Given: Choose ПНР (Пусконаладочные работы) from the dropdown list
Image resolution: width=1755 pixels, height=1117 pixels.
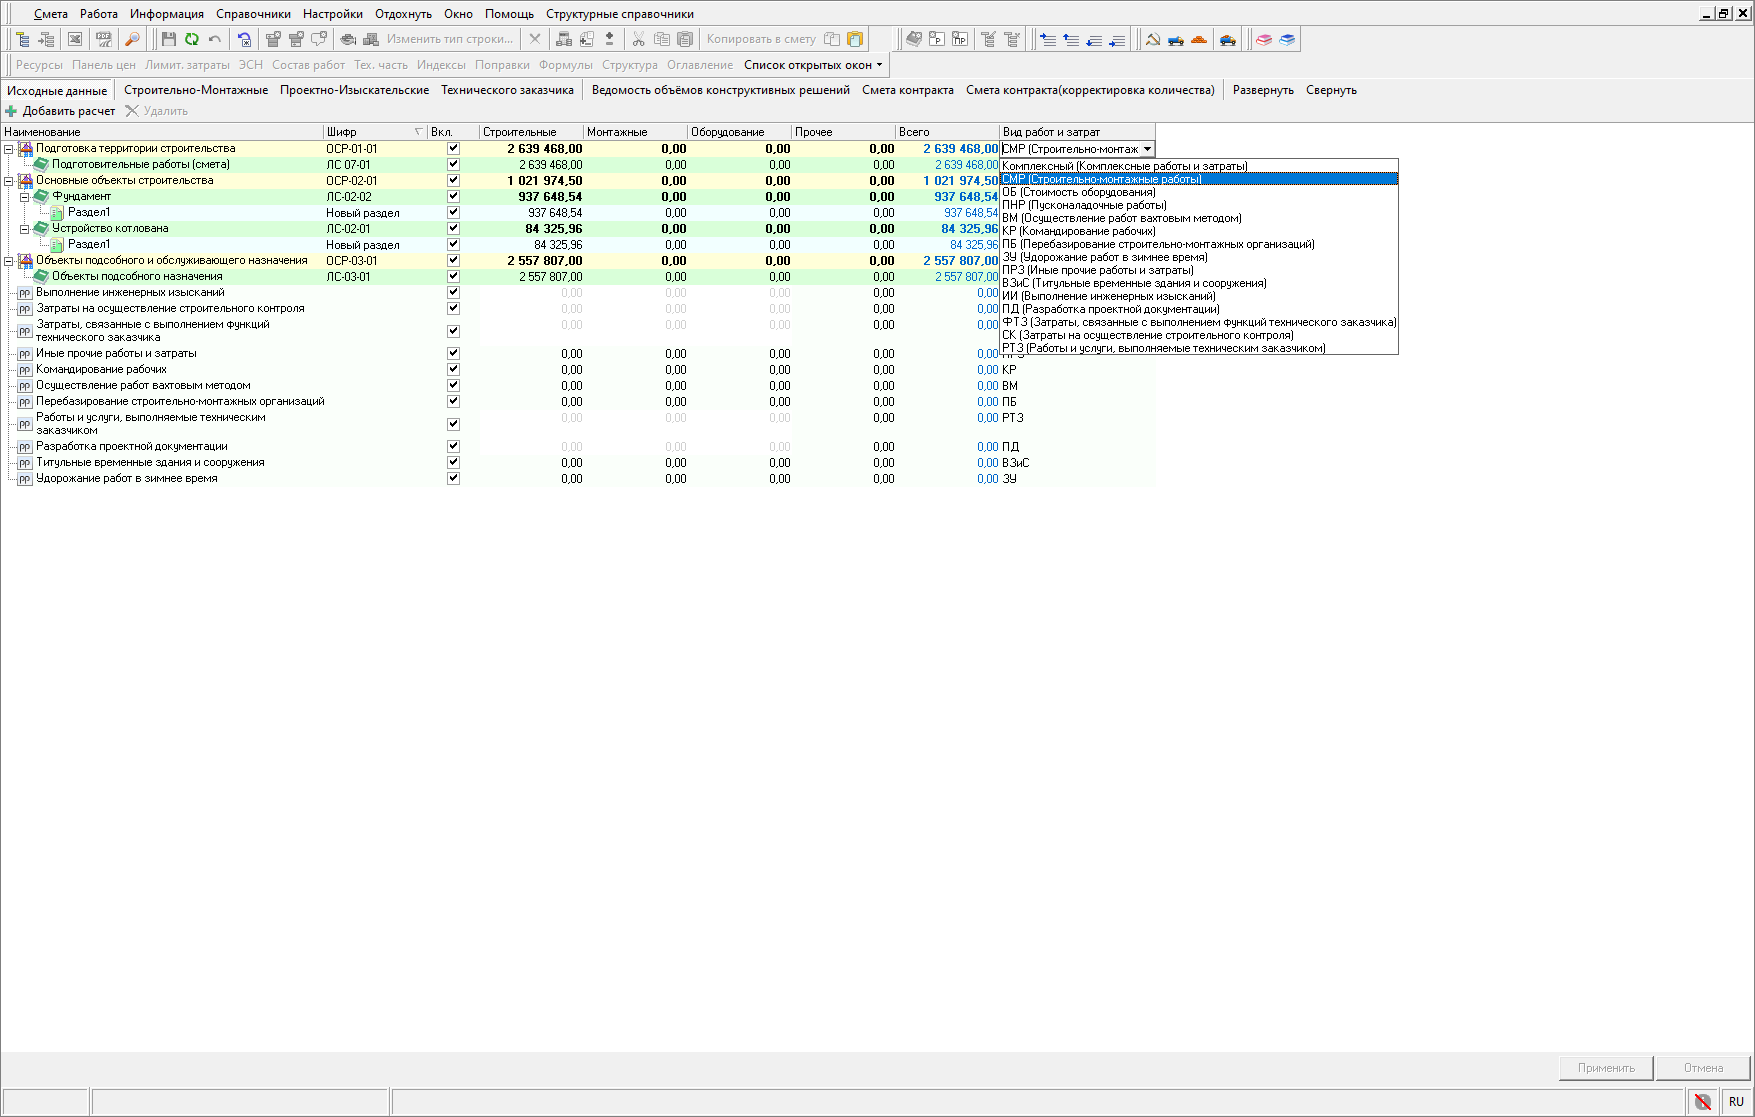Looking at the screenshot, I should 1084,205.
